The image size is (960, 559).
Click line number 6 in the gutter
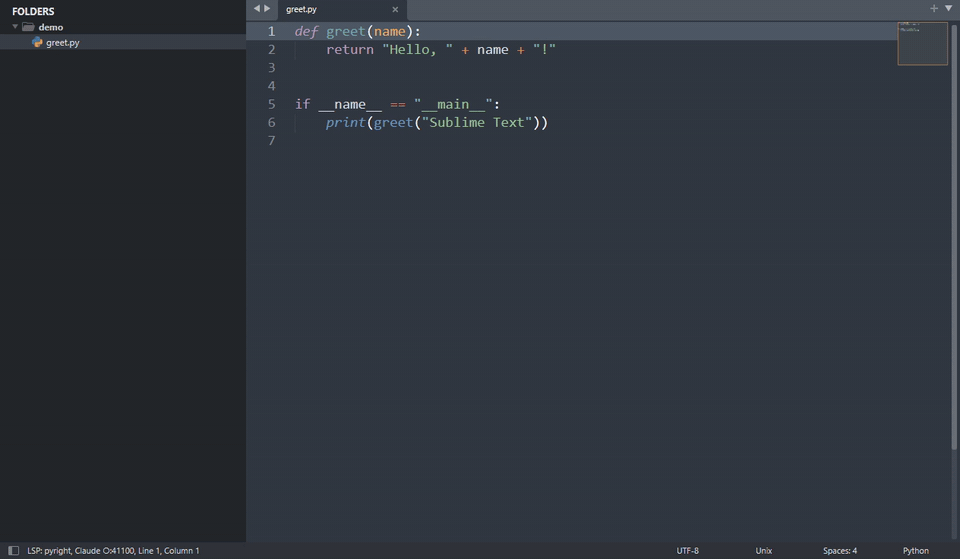coord(271,122)
